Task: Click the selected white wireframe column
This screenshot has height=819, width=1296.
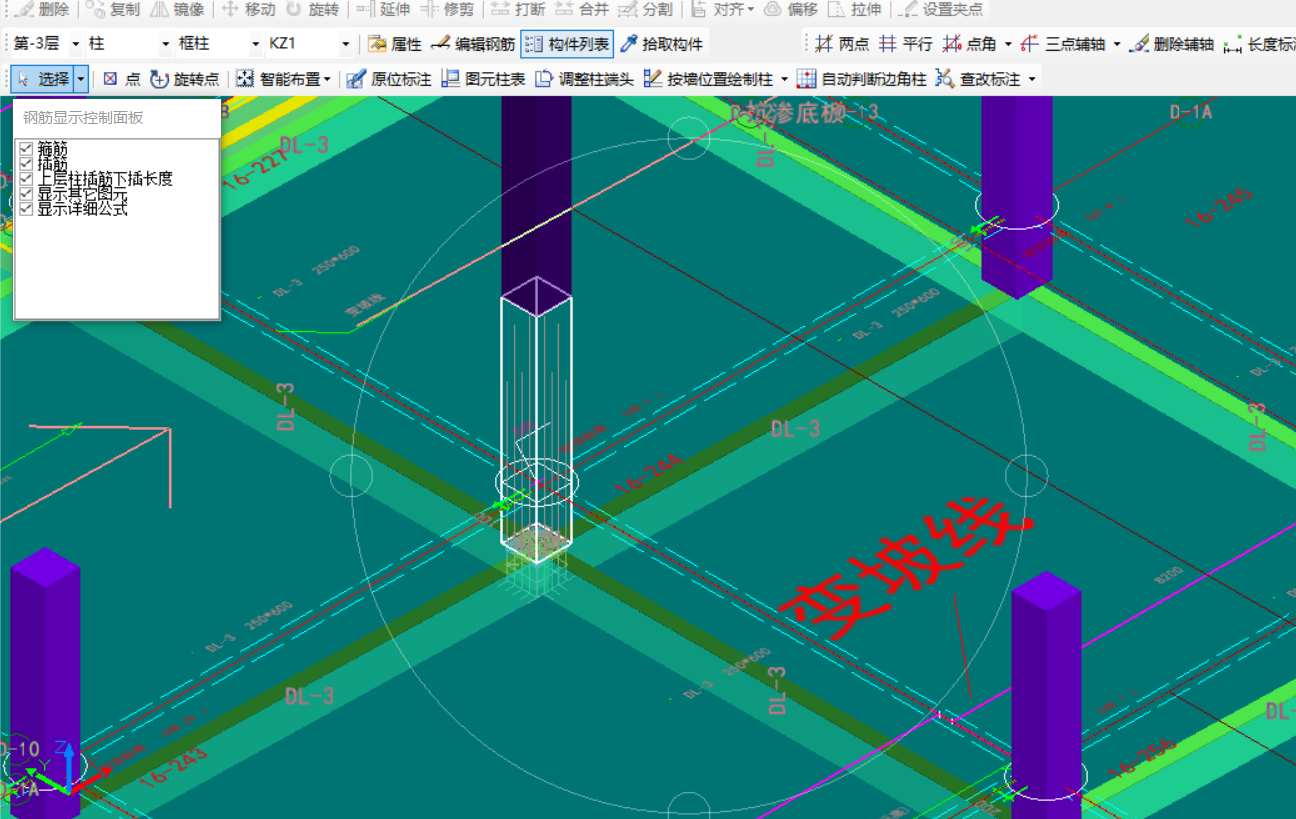Action: 536,420
